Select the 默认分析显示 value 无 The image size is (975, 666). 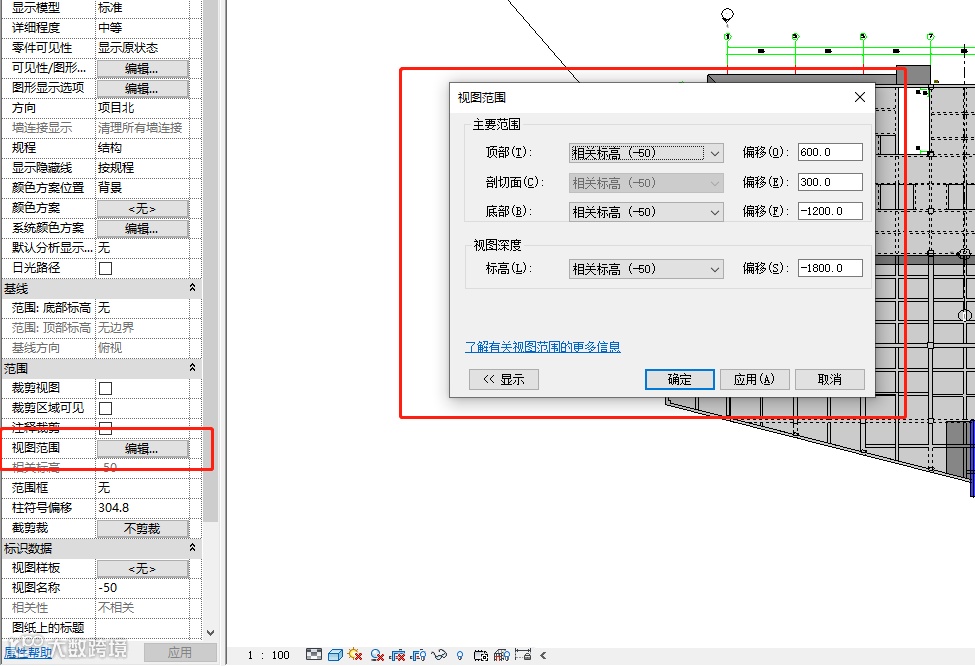tap(142, 247)
